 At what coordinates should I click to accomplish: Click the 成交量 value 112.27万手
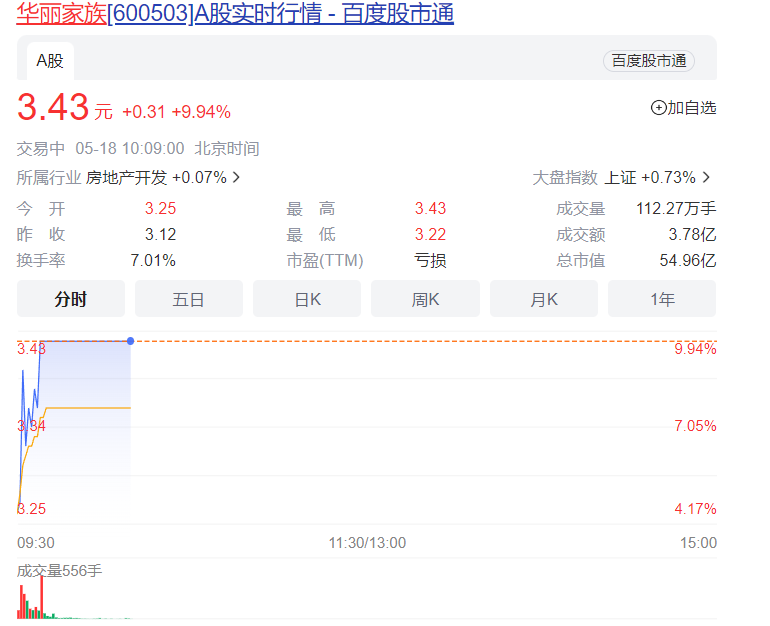coord(676,208)
